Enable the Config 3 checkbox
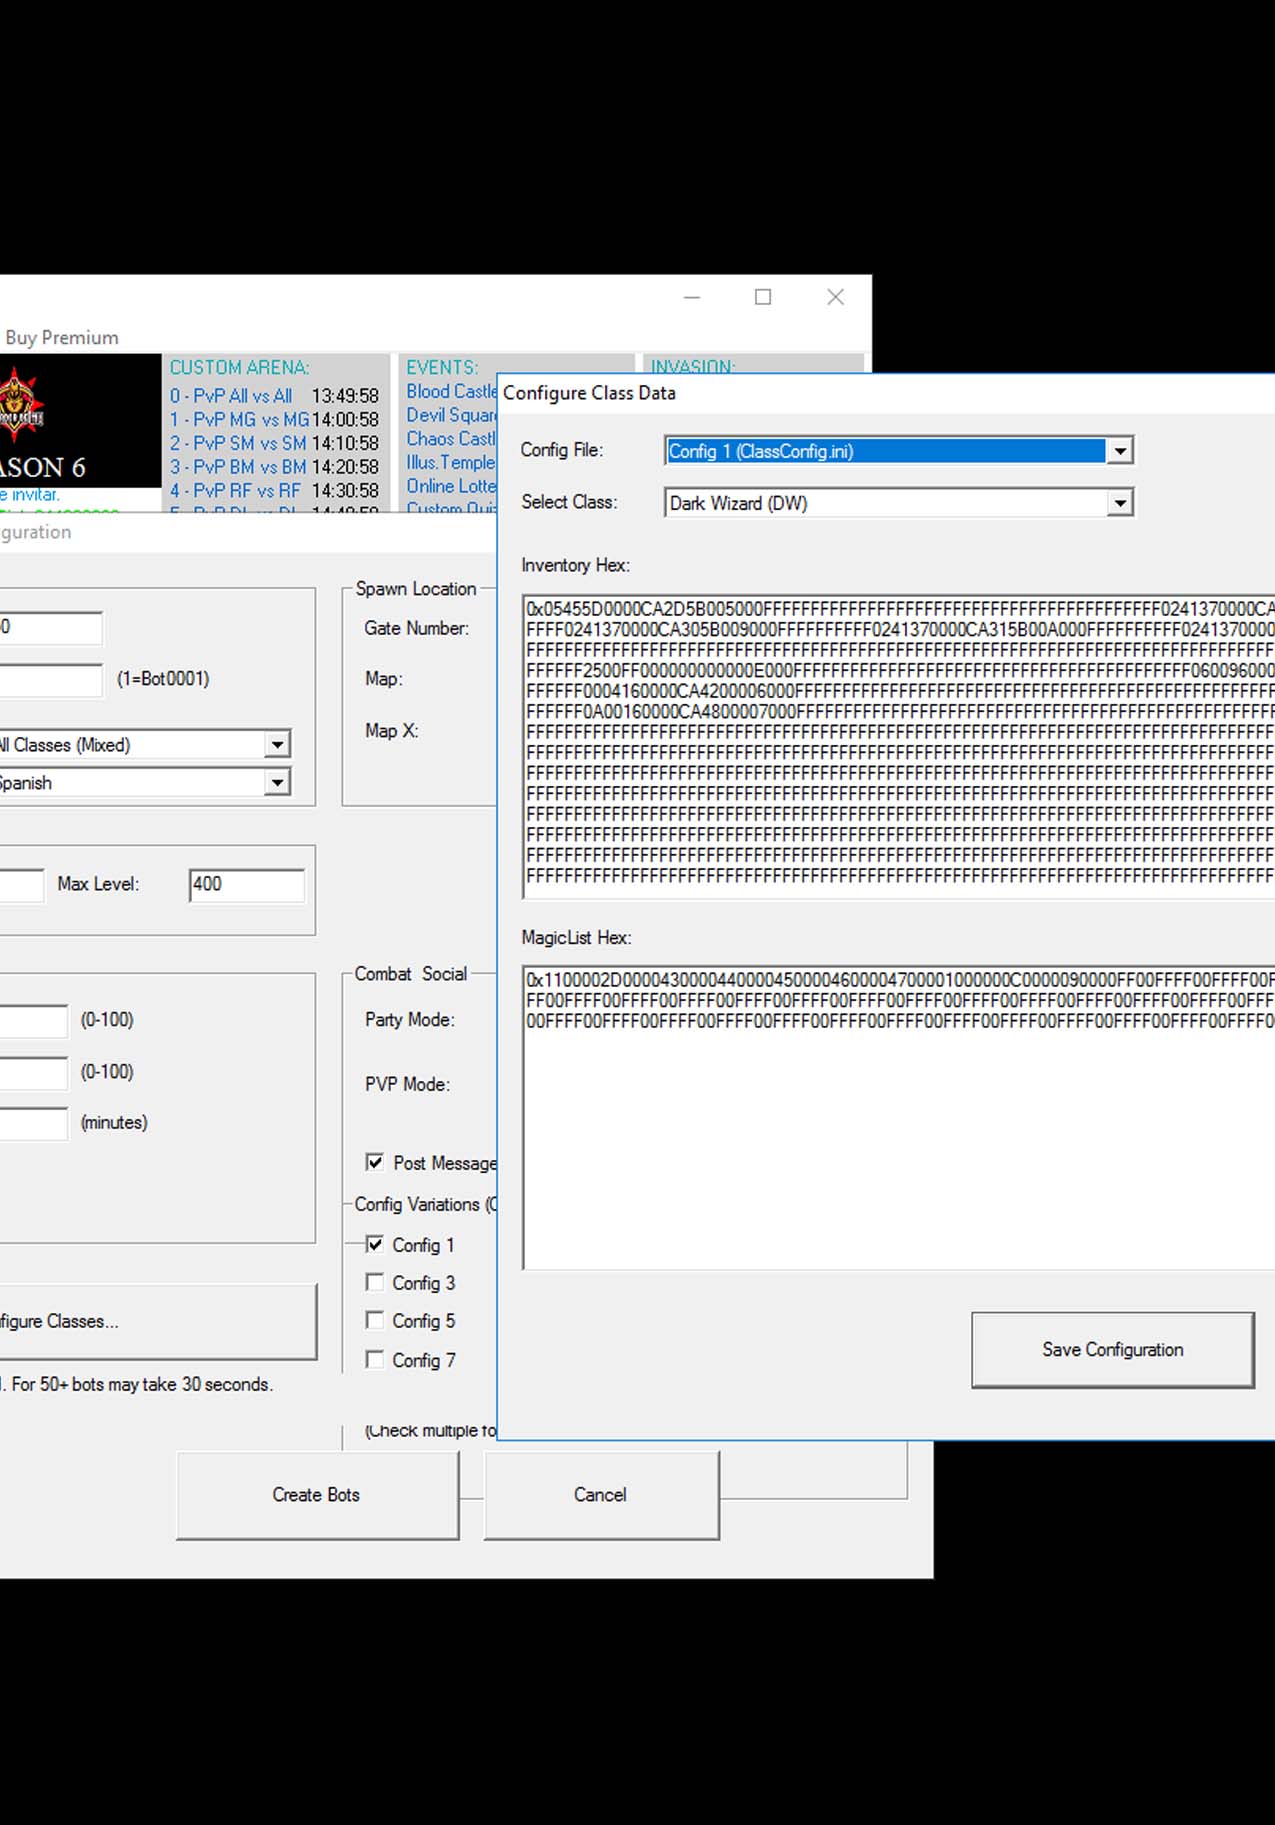 point(375,1282)
